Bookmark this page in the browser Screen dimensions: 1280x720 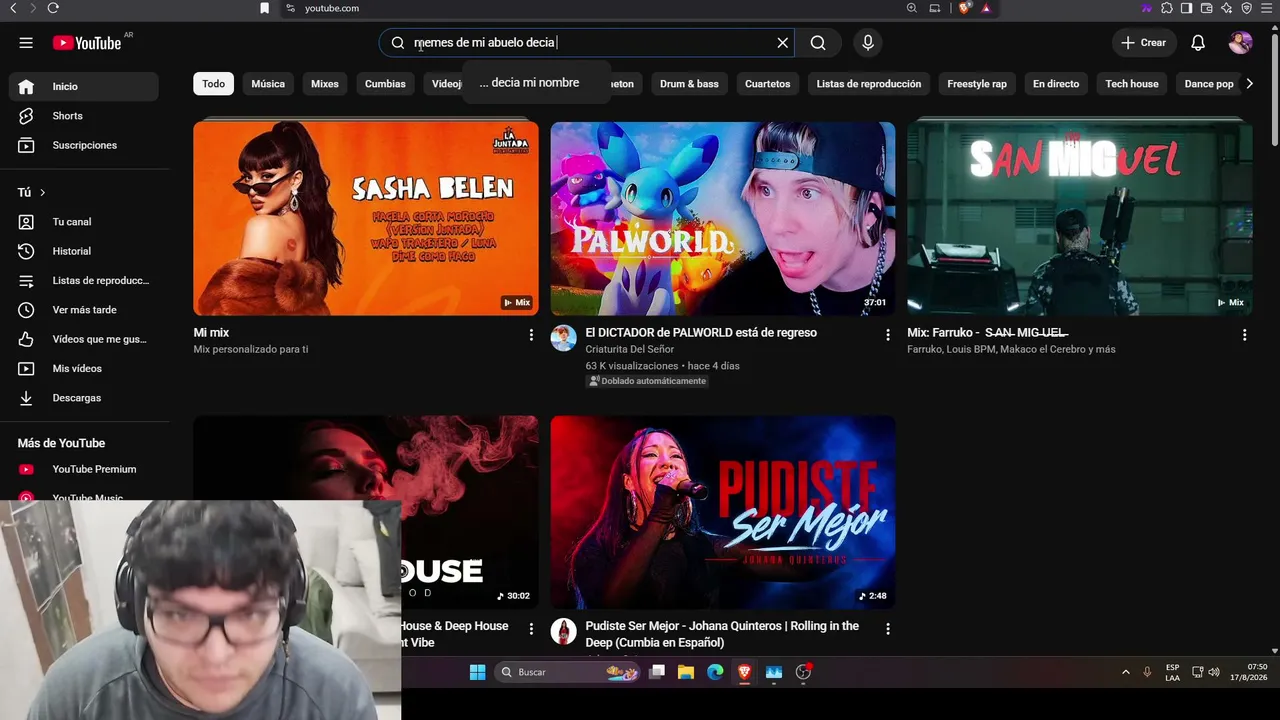point(264,8)
